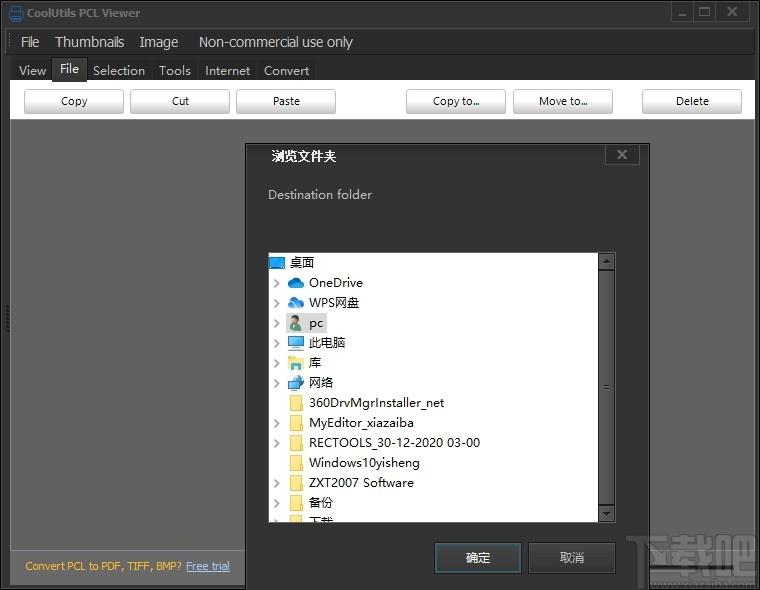Select the 网络 text label

tap(321, 383)
